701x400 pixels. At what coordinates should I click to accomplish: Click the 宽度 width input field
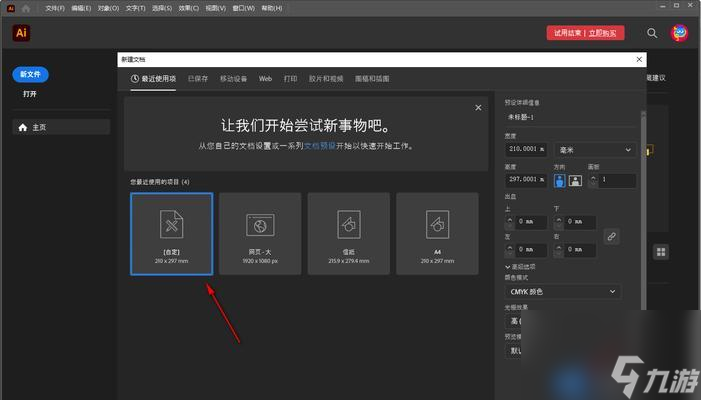[527, 149]
